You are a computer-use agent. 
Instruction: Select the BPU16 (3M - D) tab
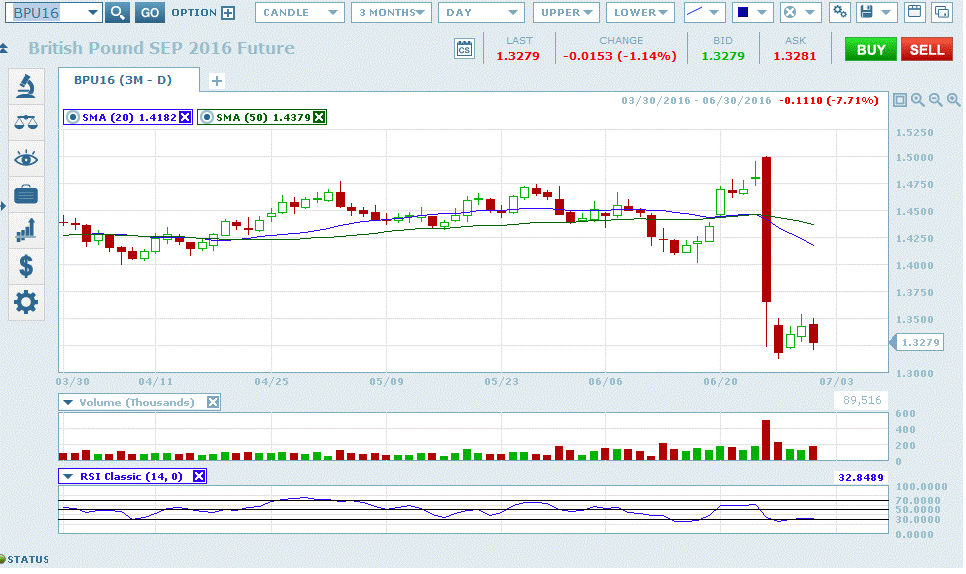click(129, 80)
